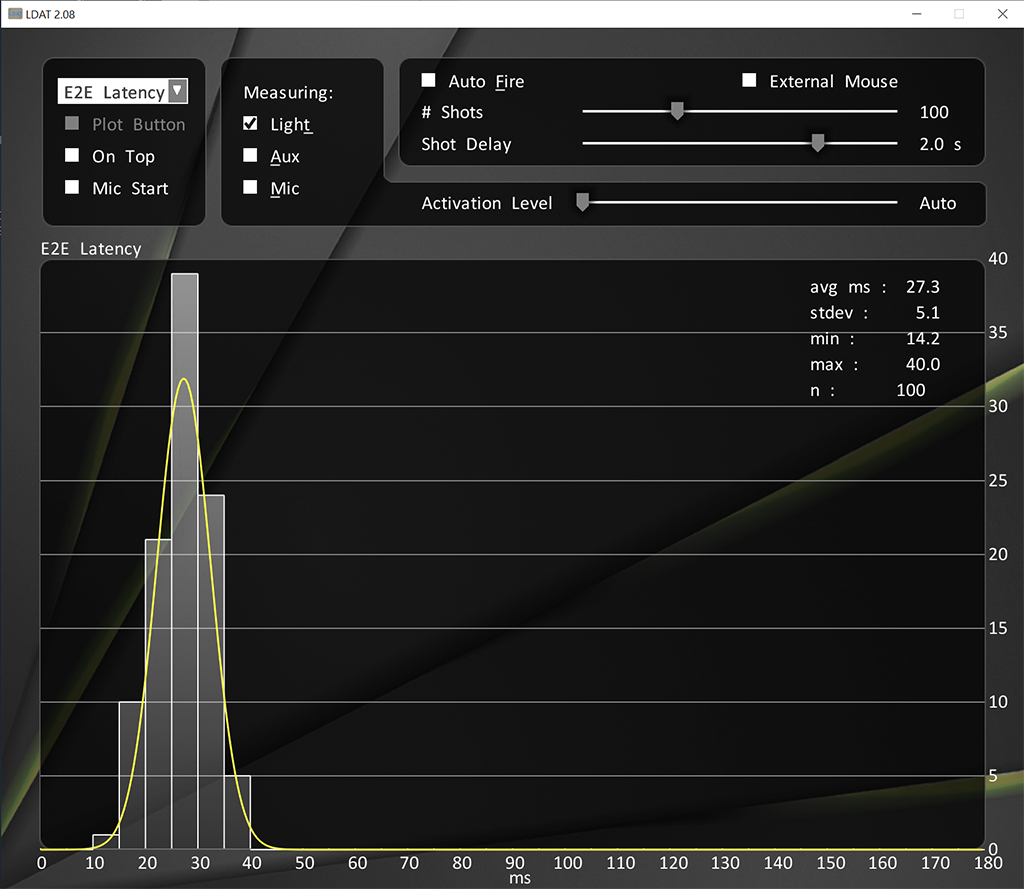Screen dimensions: 1024x889
Task: Enable the Aux measuring checkbox
Action: coord(250,155)
